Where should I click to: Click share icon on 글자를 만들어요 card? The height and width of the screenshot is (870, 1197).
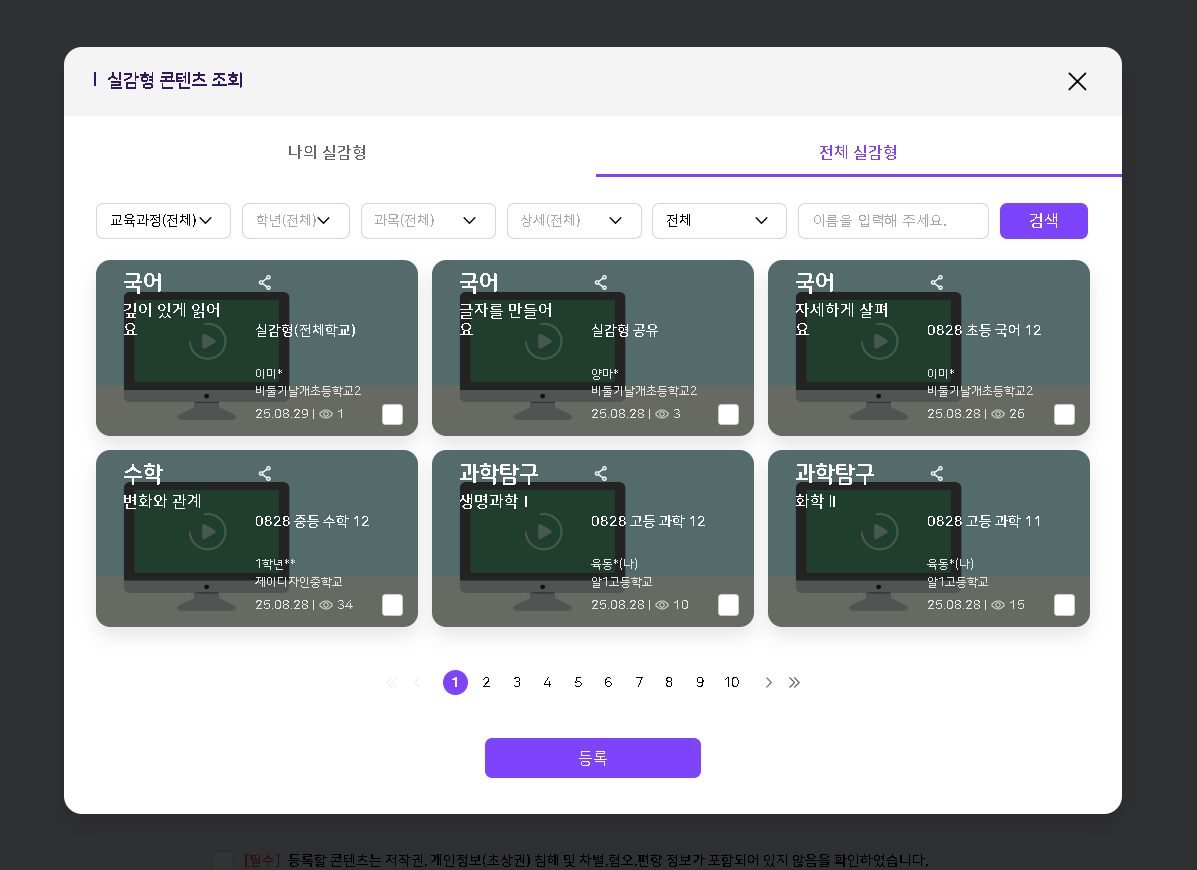[x=601, y=283]
